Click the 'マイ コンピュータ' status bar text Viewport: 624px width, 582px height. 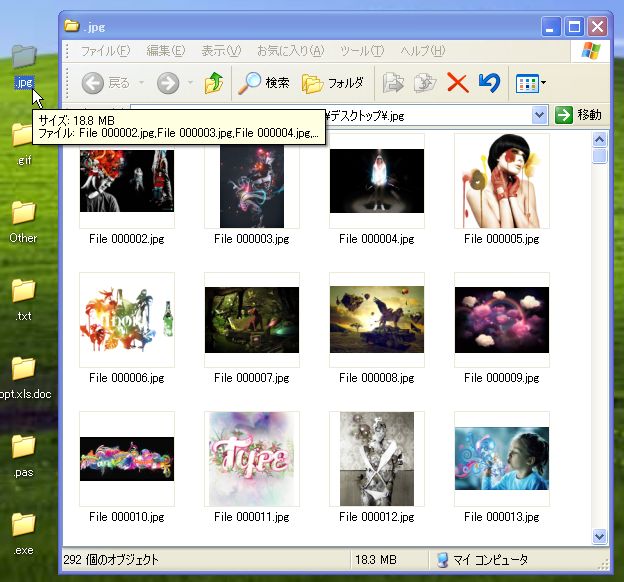point(490,560)
